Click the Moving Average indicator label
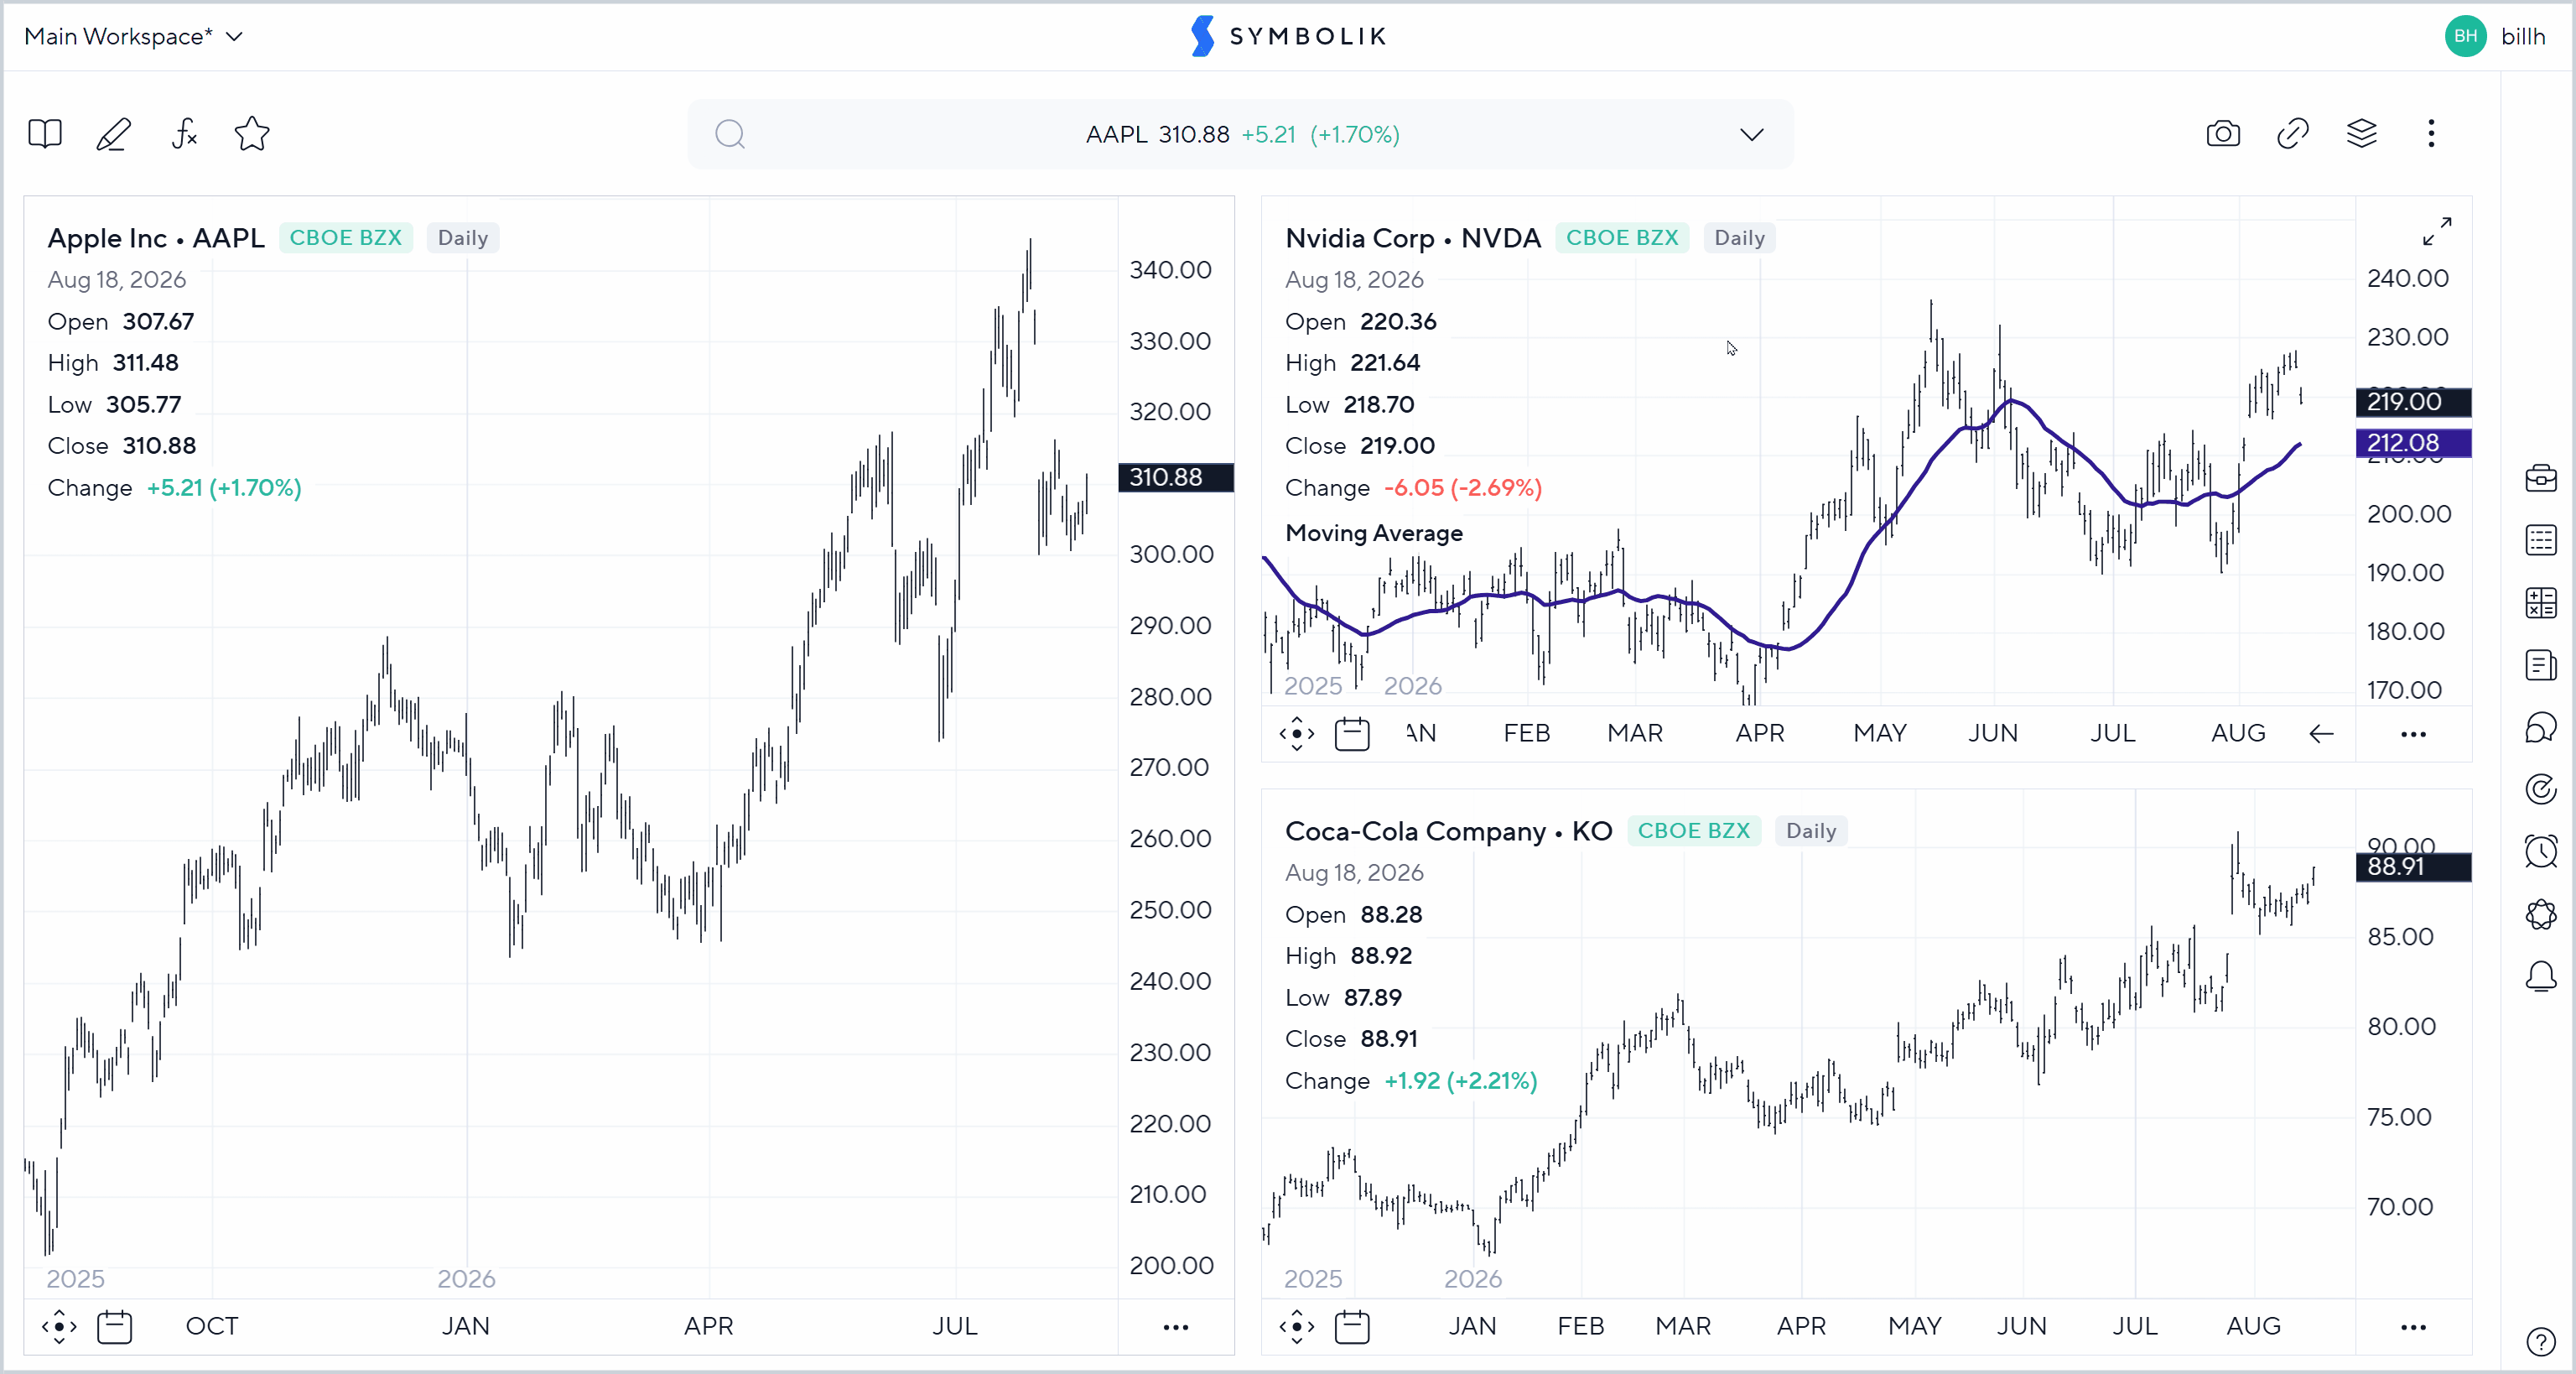Screen dimensions: 2576x1374 point(1374,533)
